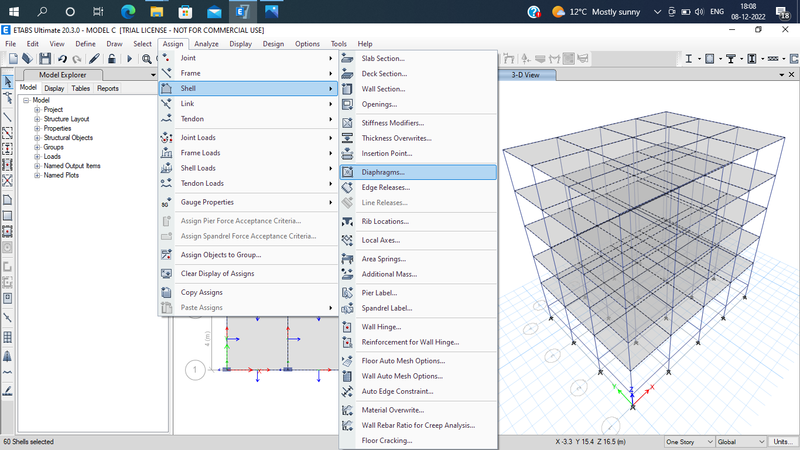Switch to Tables tab in Model Explorer

81,88
